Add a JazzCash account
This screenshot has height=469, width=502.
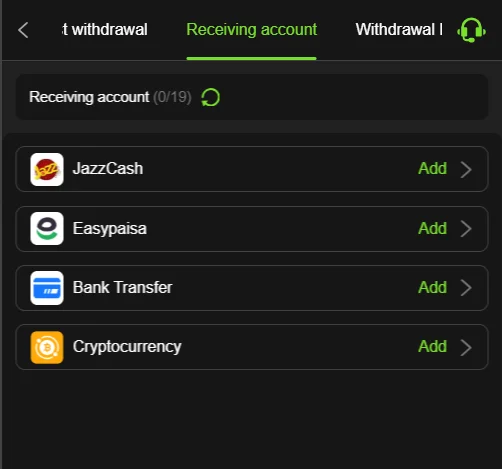coord(432,168)
